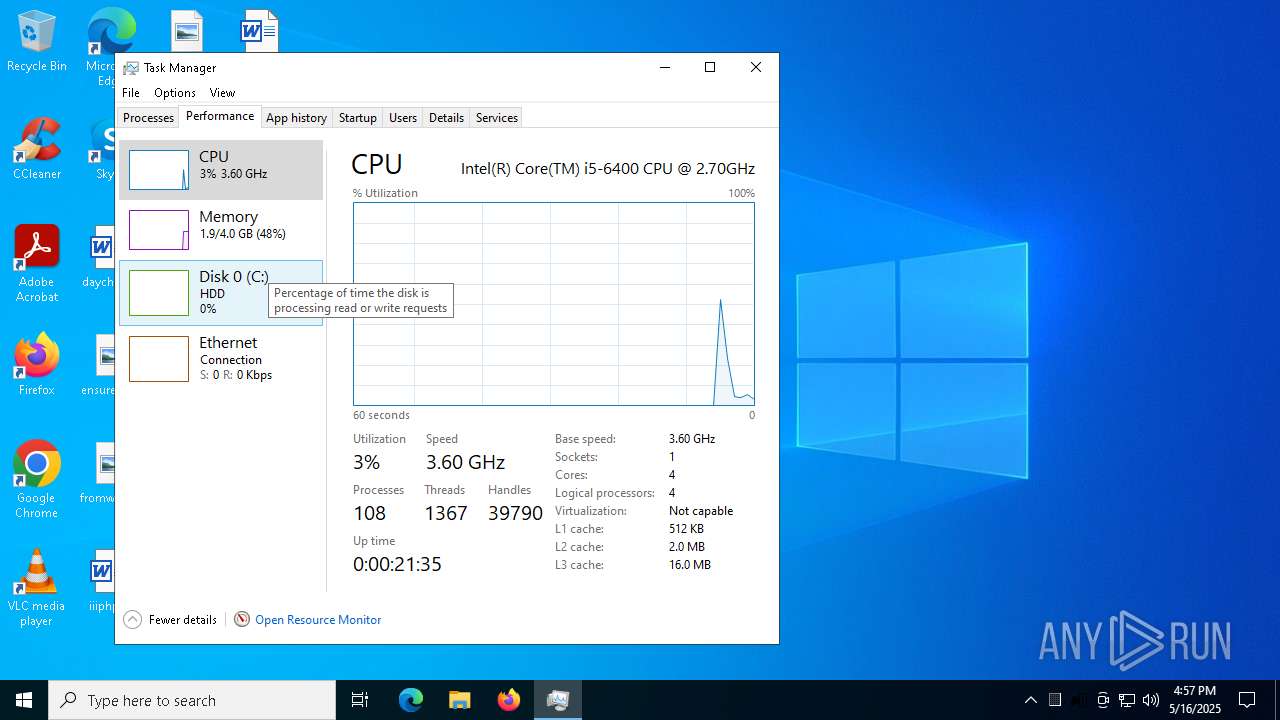Open the CCleaner desktop icon

(x=37, y=149)
